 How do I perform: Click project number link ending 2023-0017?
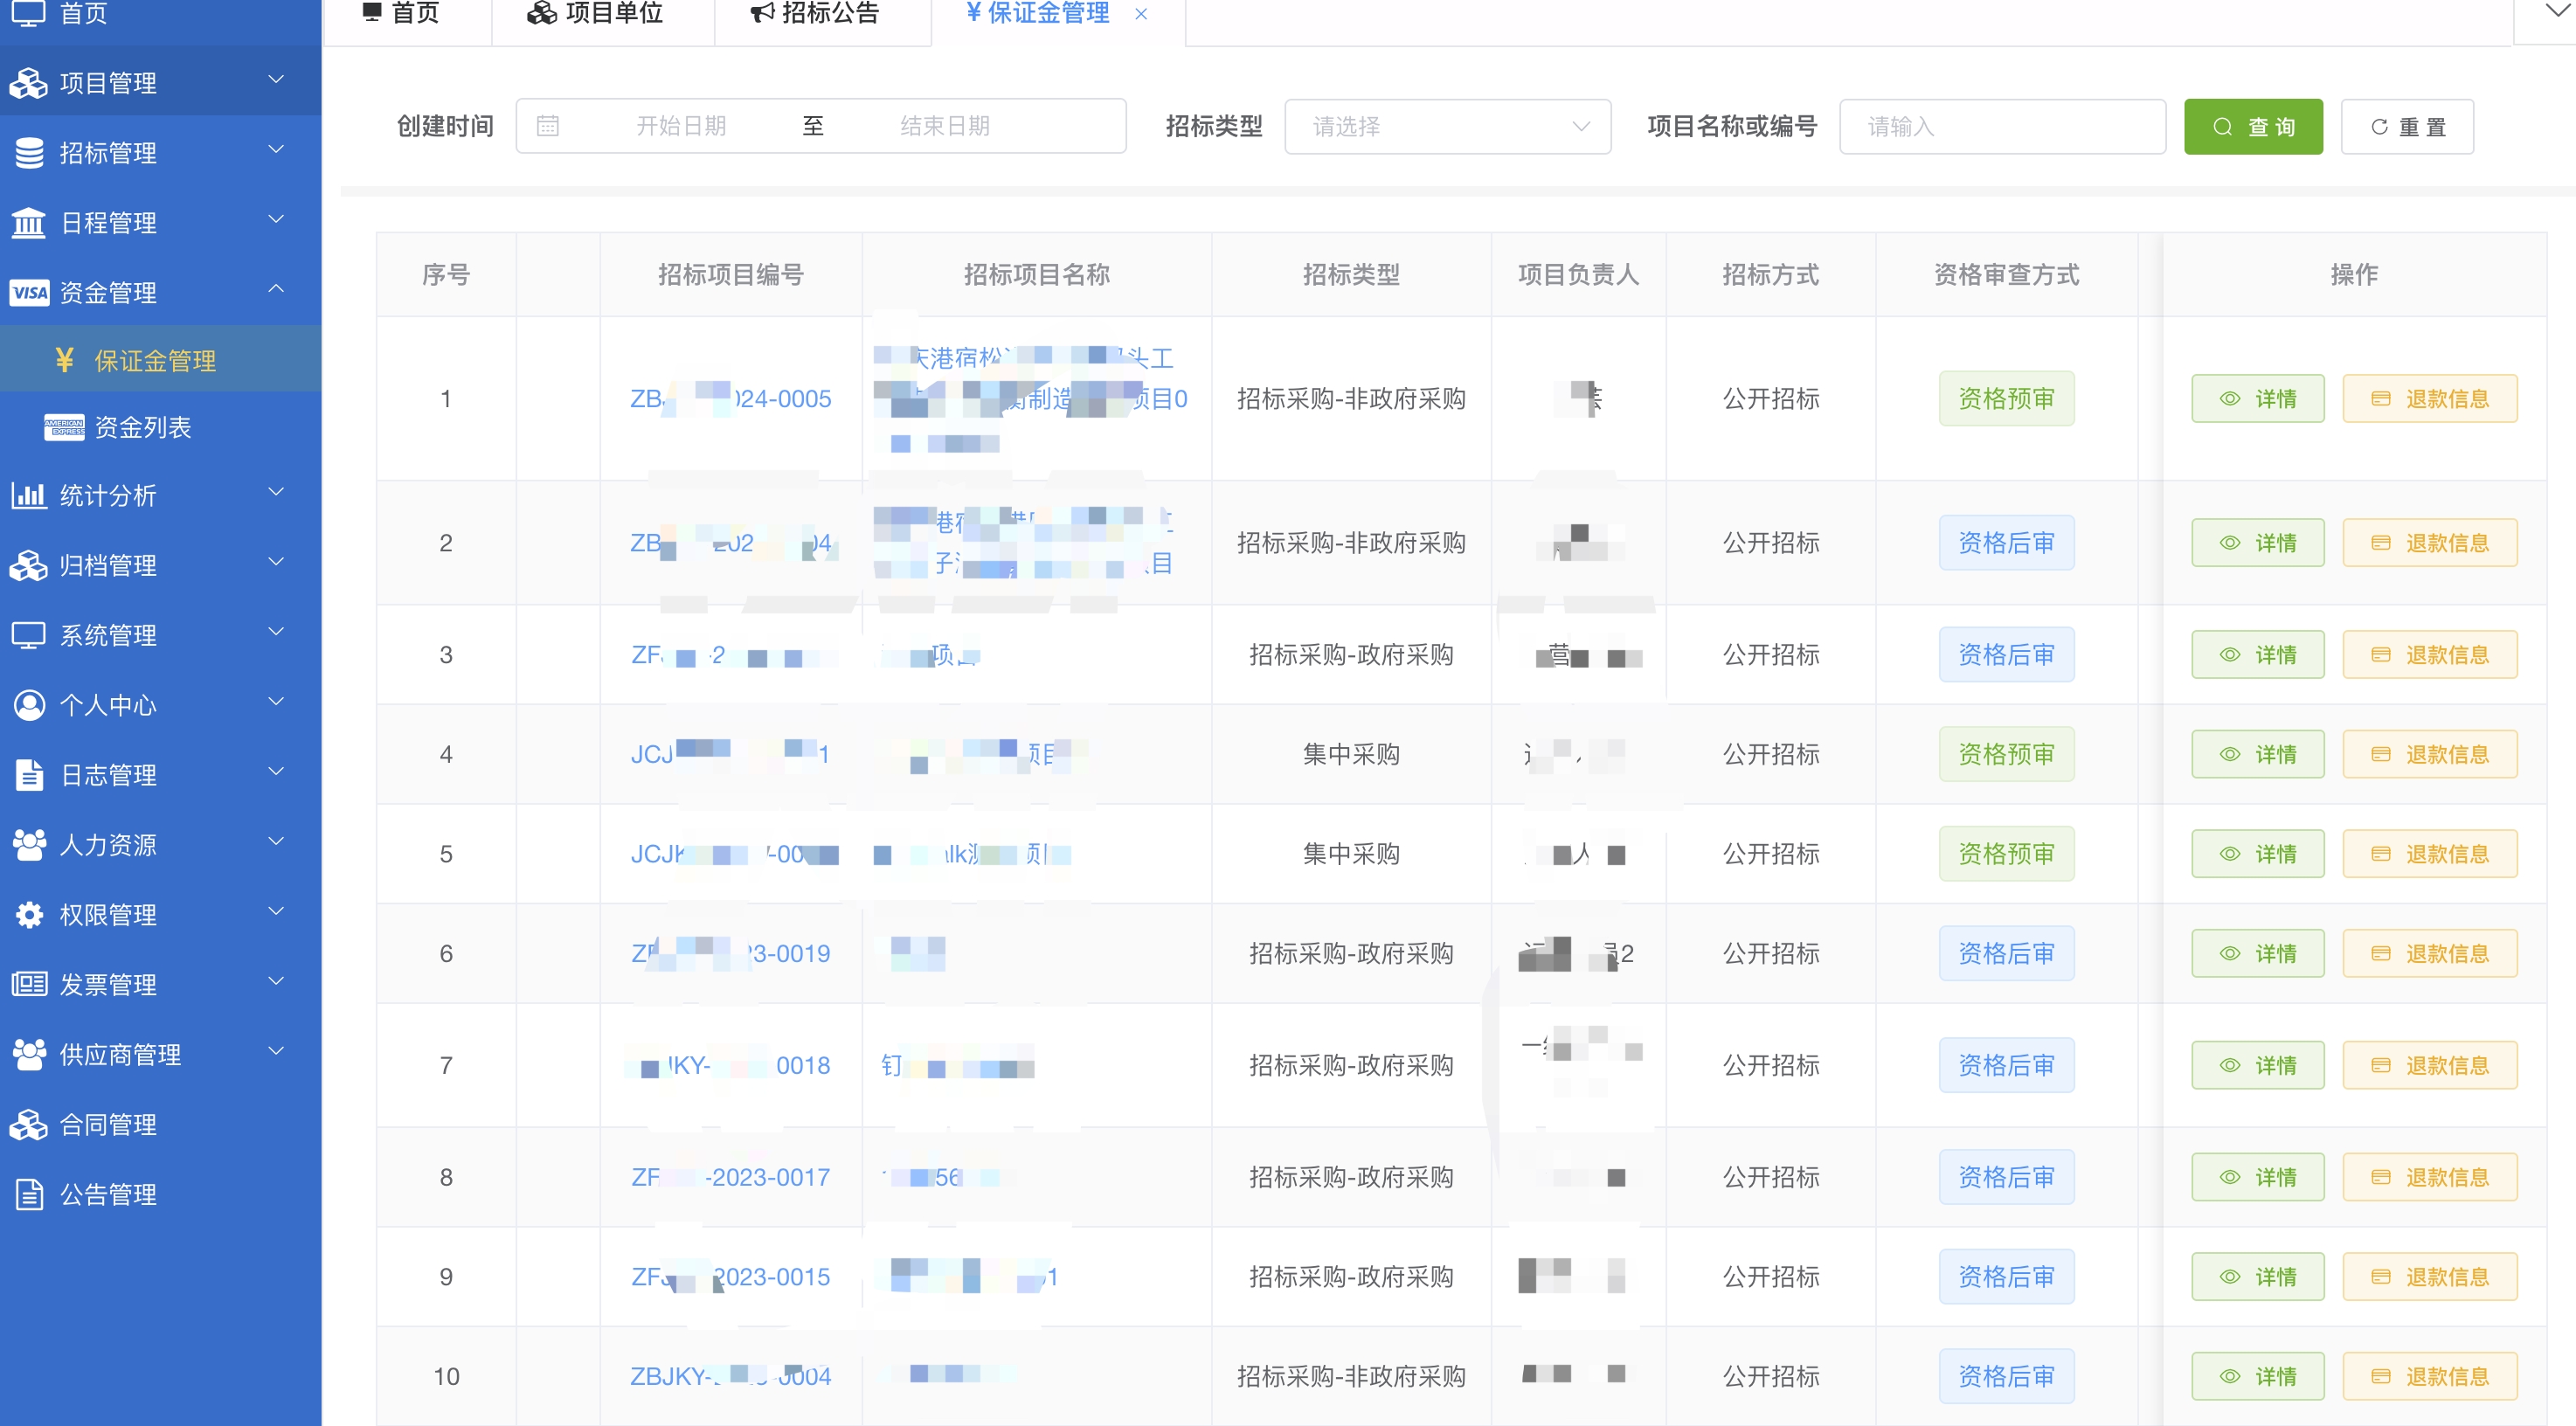730,1177
